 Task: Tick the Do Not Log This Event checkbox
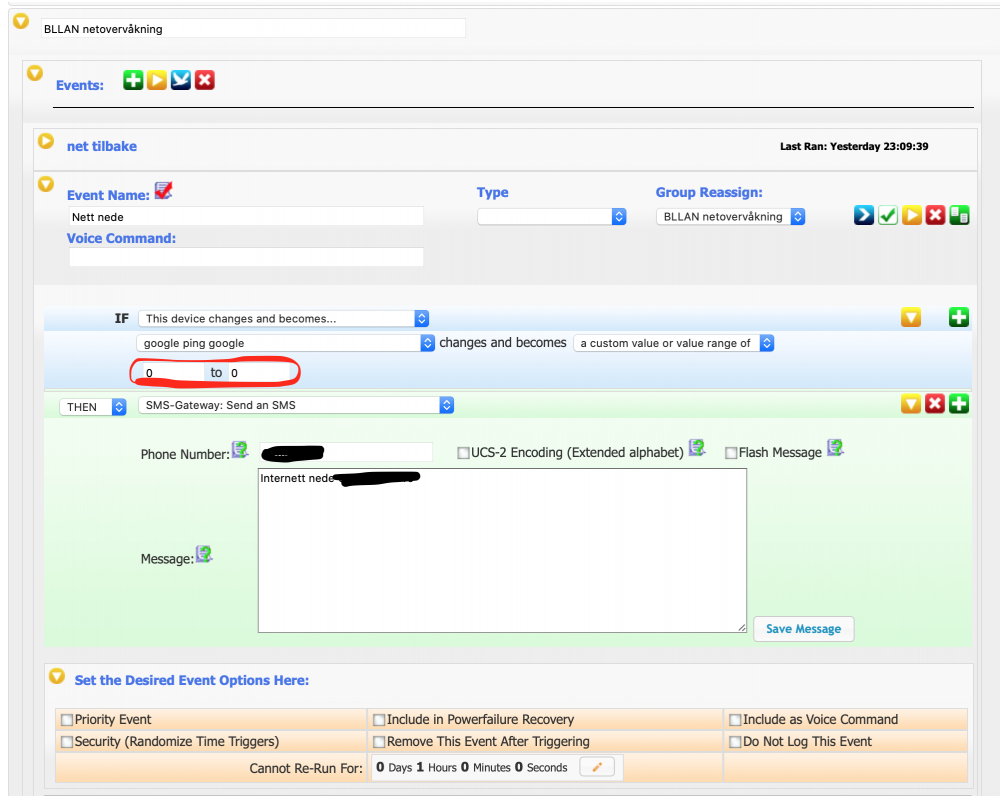[735, 742]
